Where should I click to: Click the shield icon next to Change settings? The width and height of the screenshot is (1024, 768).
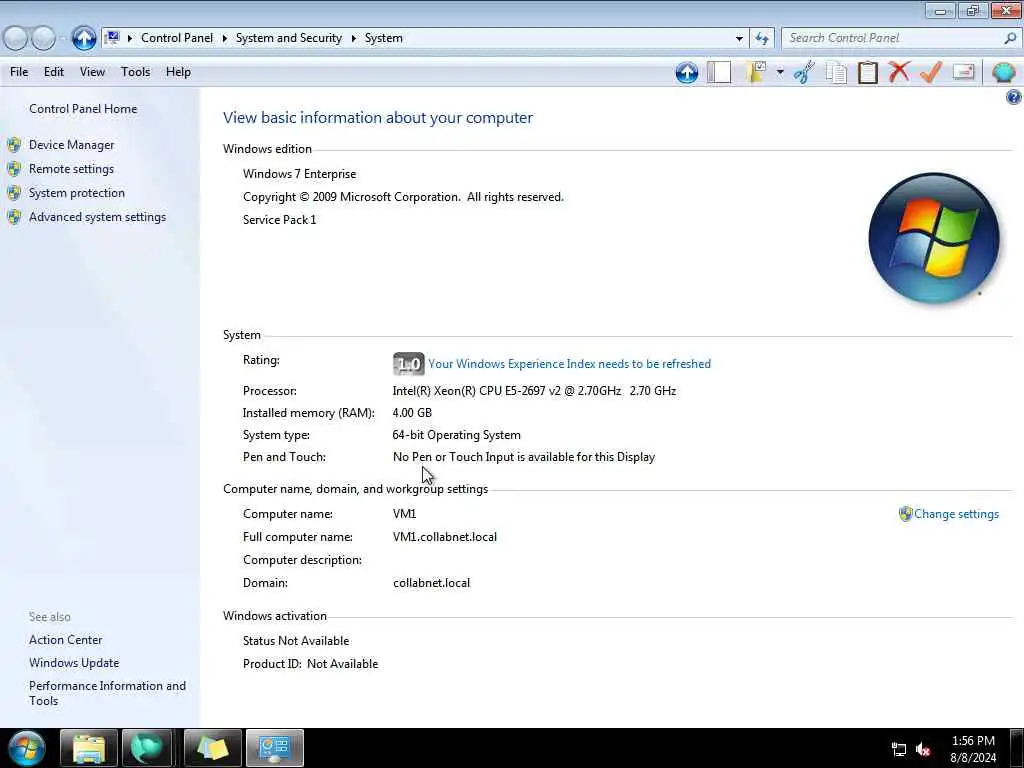click(x=905, y=514)
